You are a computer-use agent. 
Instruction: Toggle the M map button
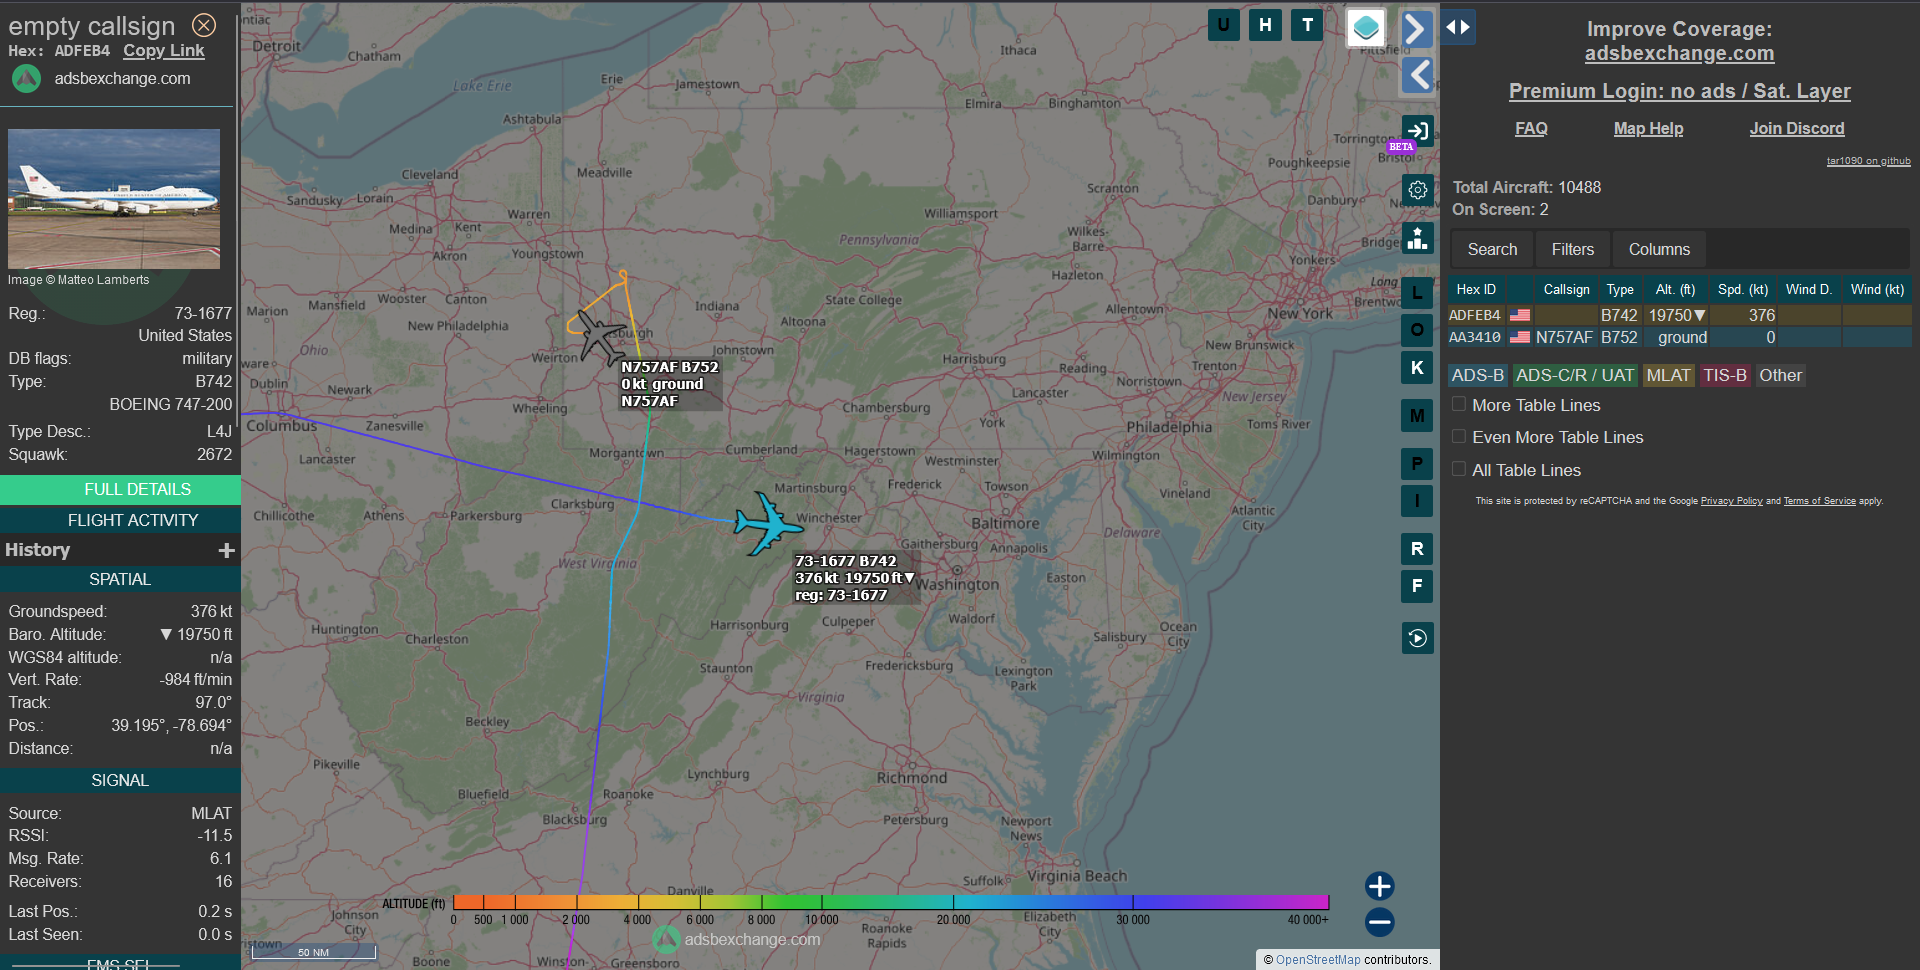[x=1417, y=416]
